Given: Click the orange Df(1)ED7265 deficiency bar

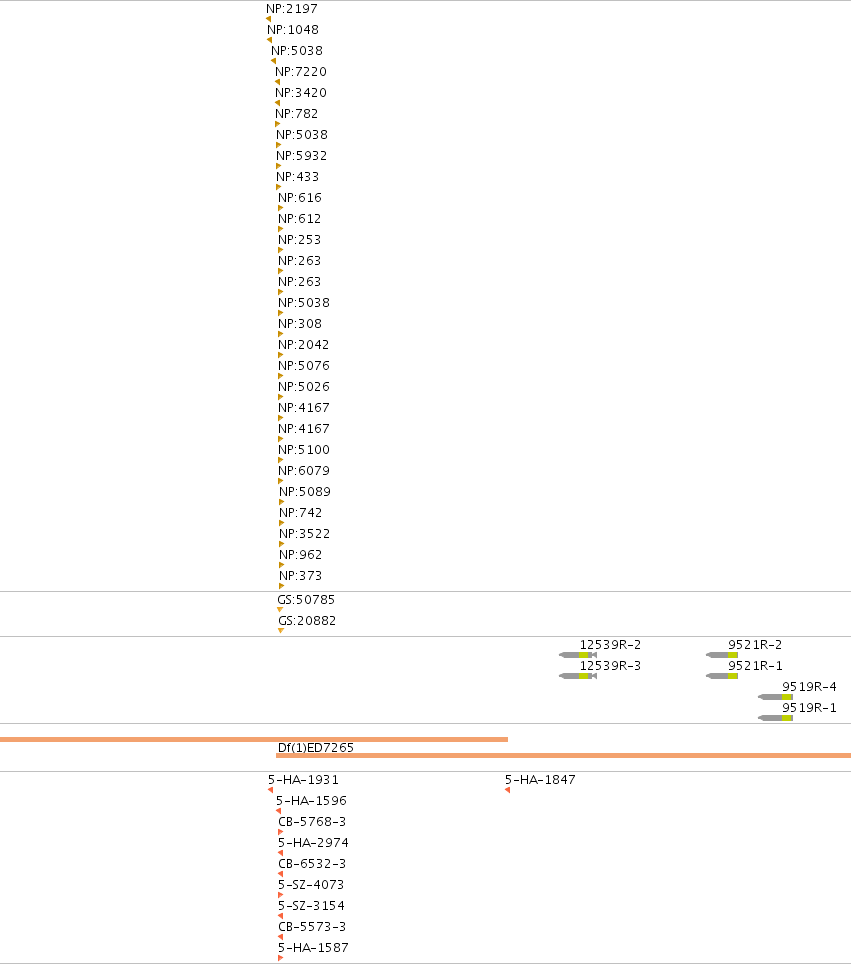Looking at the screenshot, I should (563, 756).
